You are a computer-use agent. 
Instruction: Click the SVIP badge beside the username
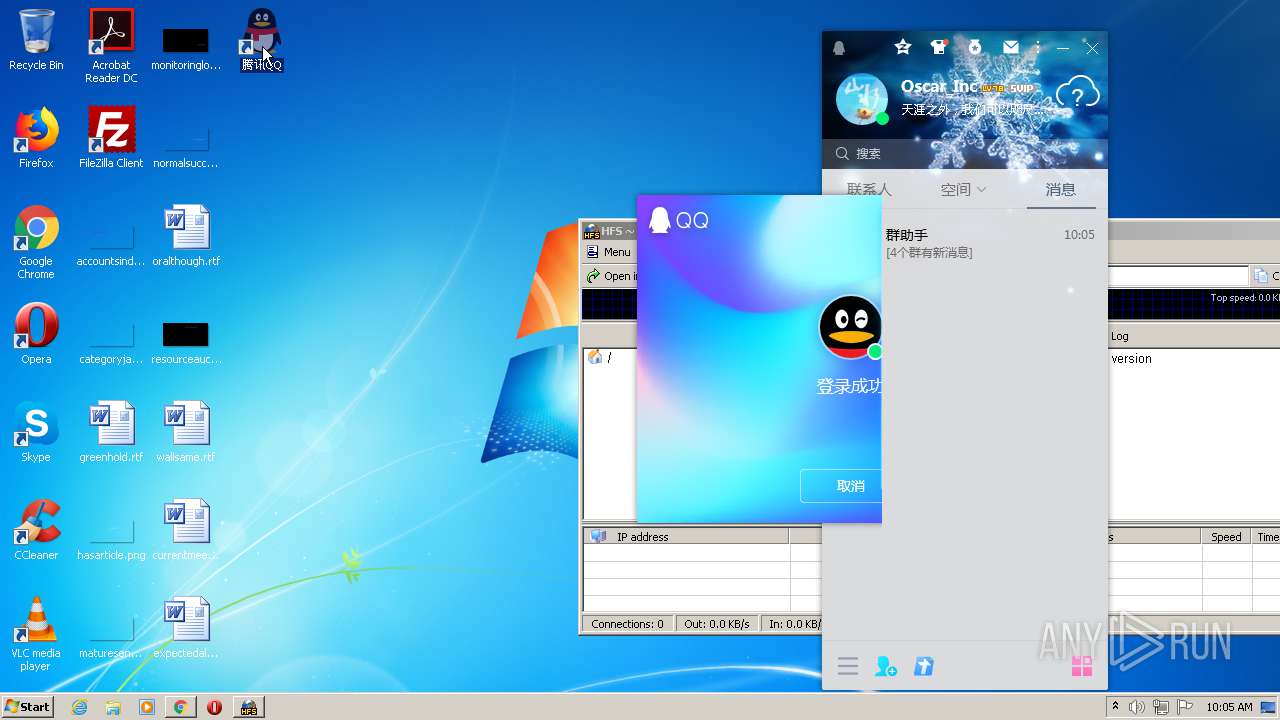coord(1021,88)
